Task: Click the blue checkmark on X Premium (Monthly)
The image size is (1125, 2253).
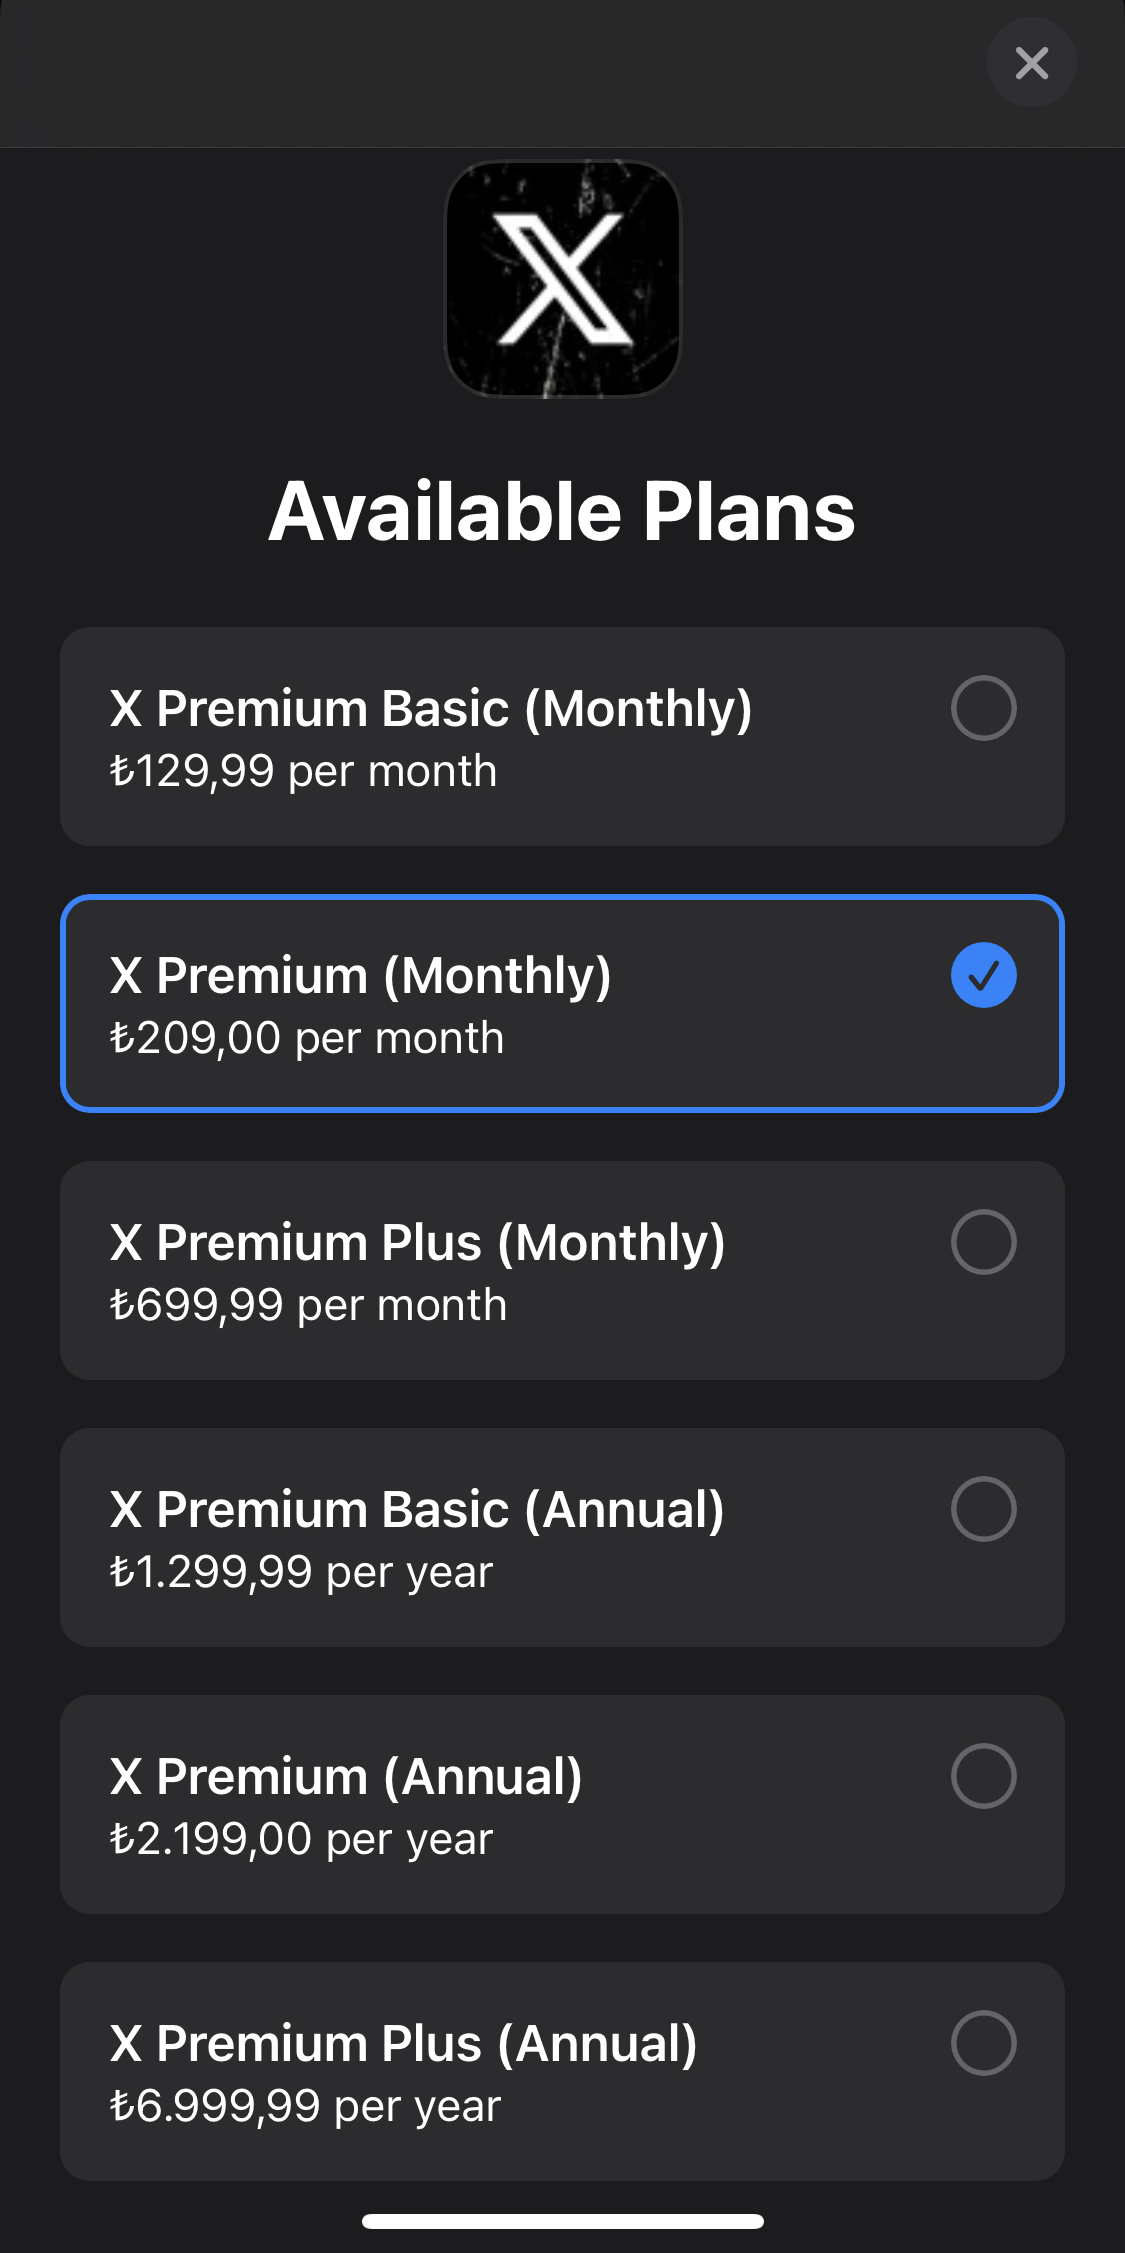Action: pyautogui.click(x=983, y=975)
